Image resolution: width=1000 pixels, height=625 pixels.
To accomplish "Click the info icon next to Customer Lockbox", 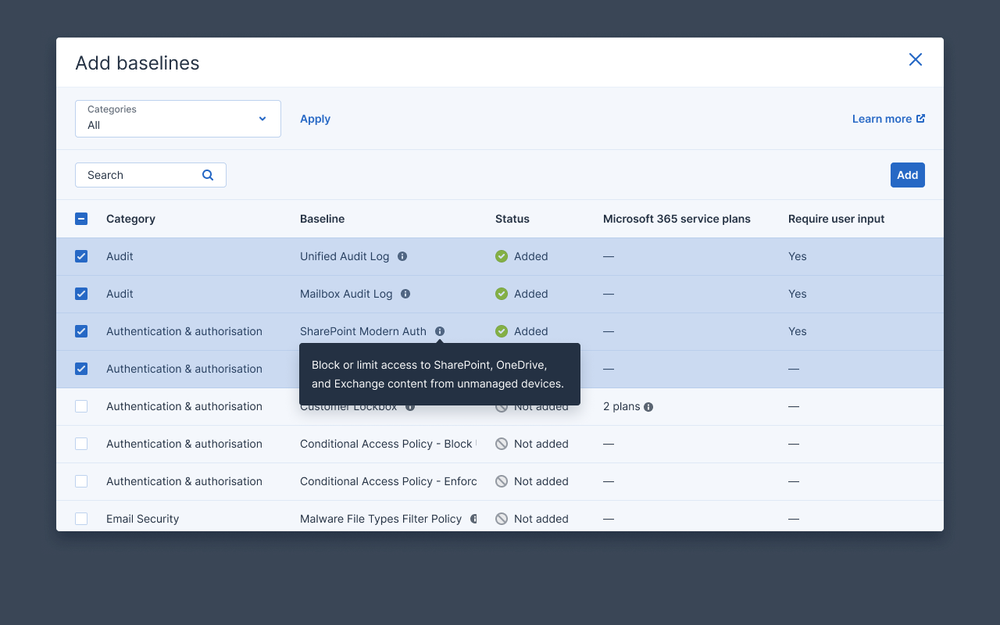I will pyautogui.click(x=409, y=406).
